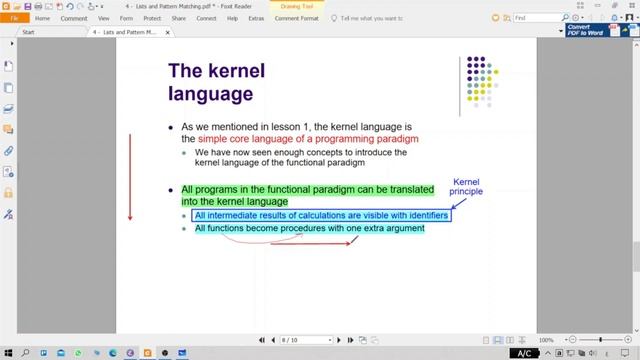Click the Redo arrow icon
640x360 pixels.
click(x=80, y=6)
